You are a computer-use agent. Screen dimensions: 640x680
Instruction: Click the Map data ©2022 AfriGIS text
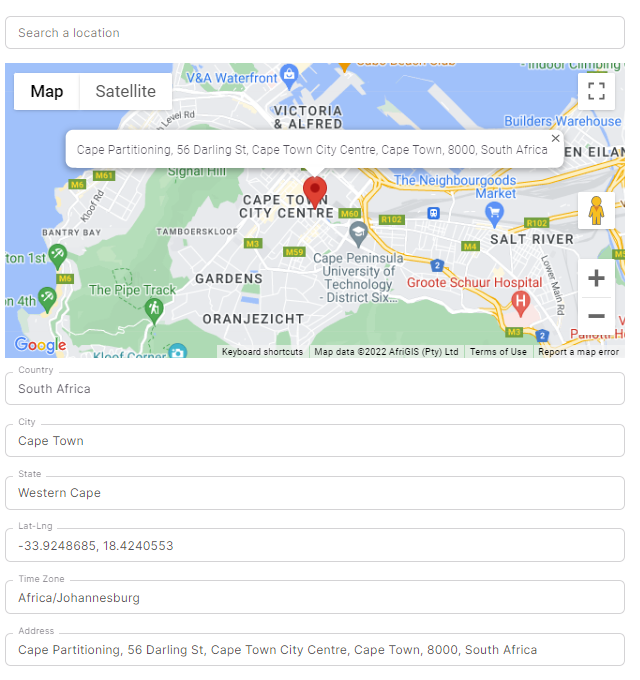pos(386,352)
